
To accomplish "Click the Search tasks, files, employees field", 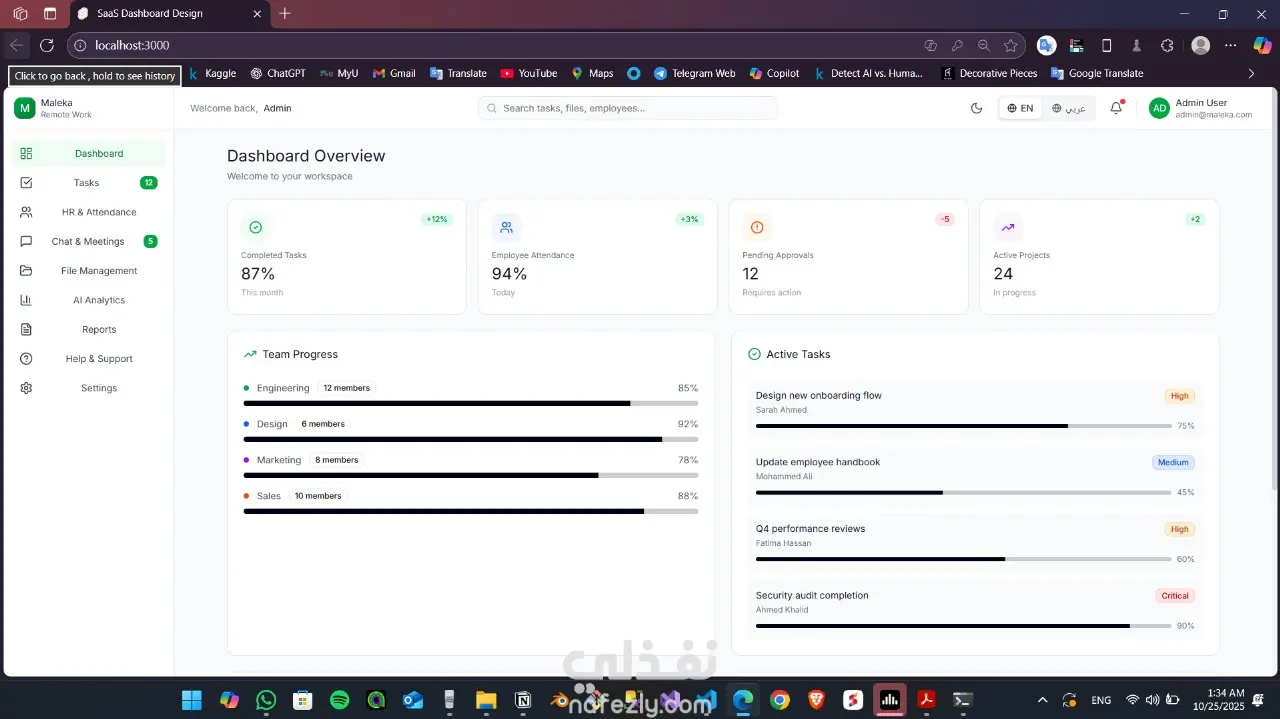I will point(627,108).
